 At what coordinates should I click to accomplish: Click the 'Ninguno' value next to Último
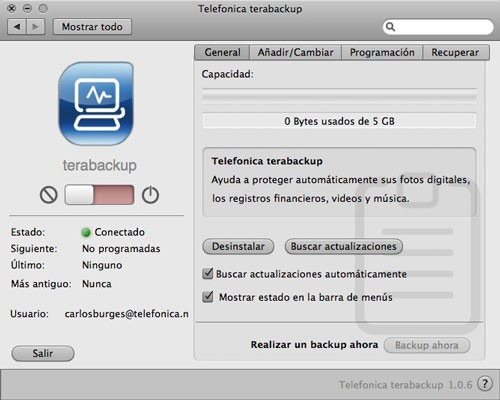(102, 265)
